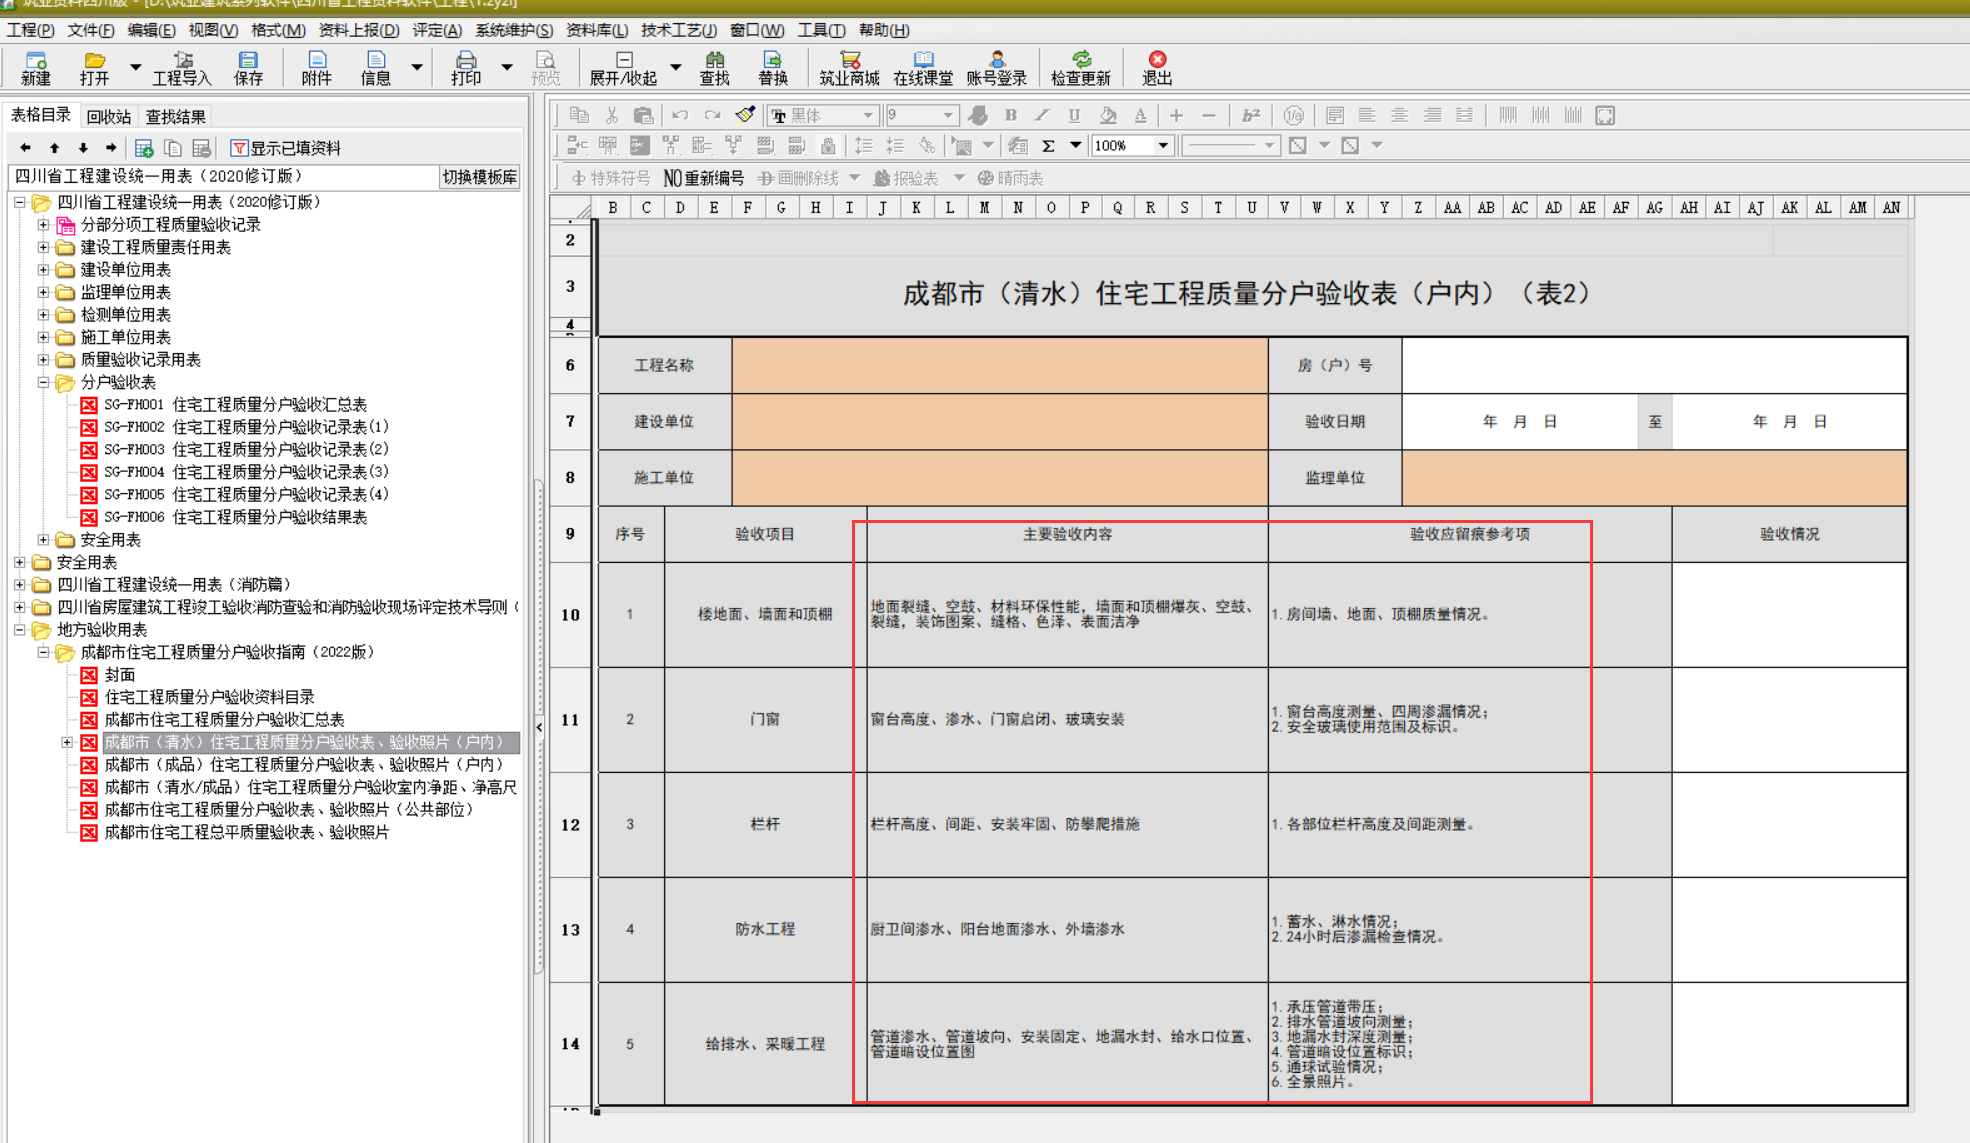
Task: Switch to the 回收站 tab
Action: (x=108, y=117)
